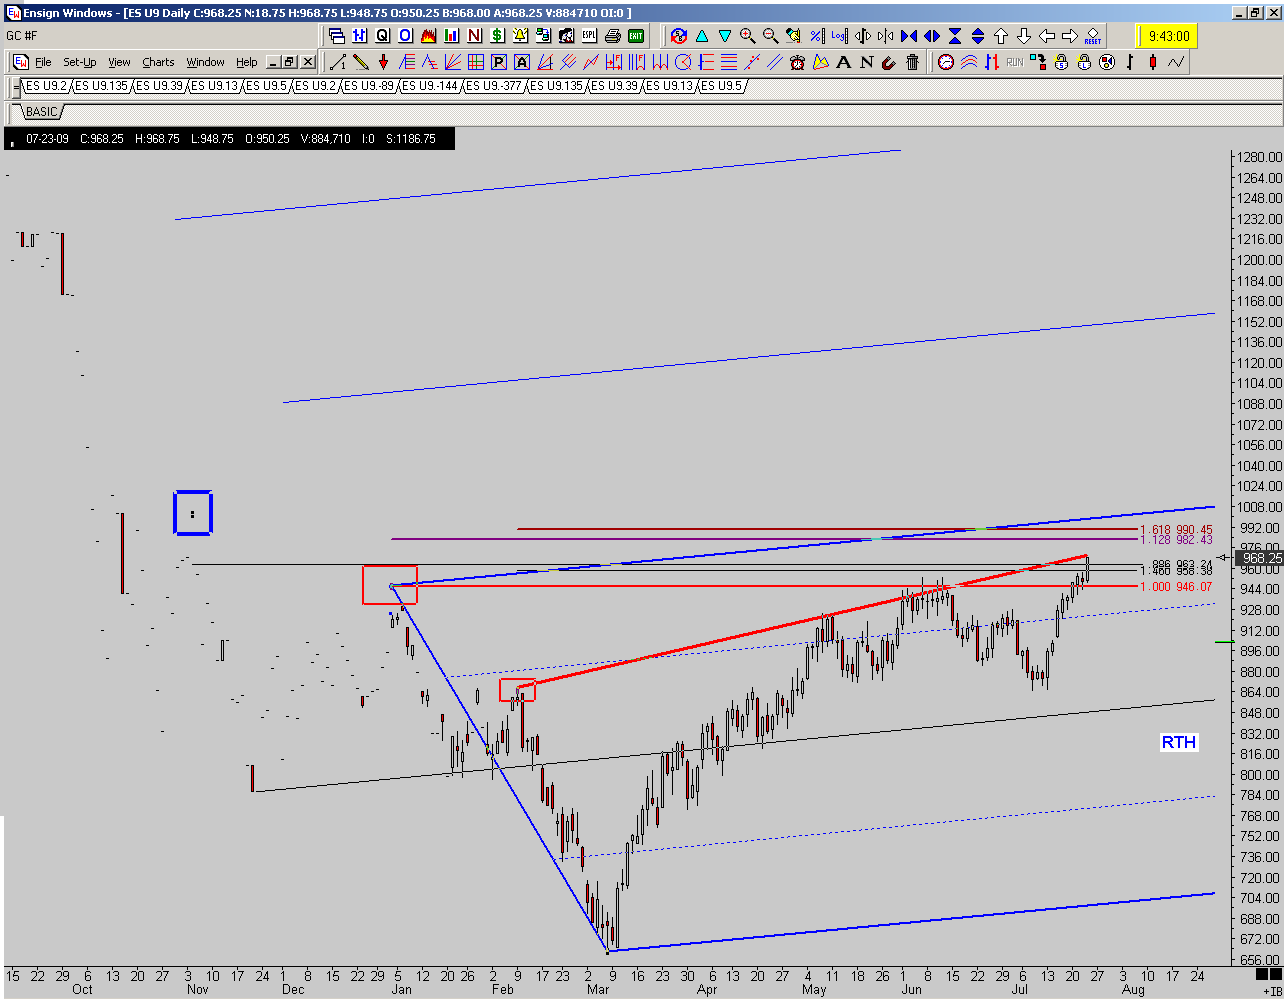Click the 1.000 946.07 level label
Viewport: 1288px width, 1000px height.
coord(1176,587)
